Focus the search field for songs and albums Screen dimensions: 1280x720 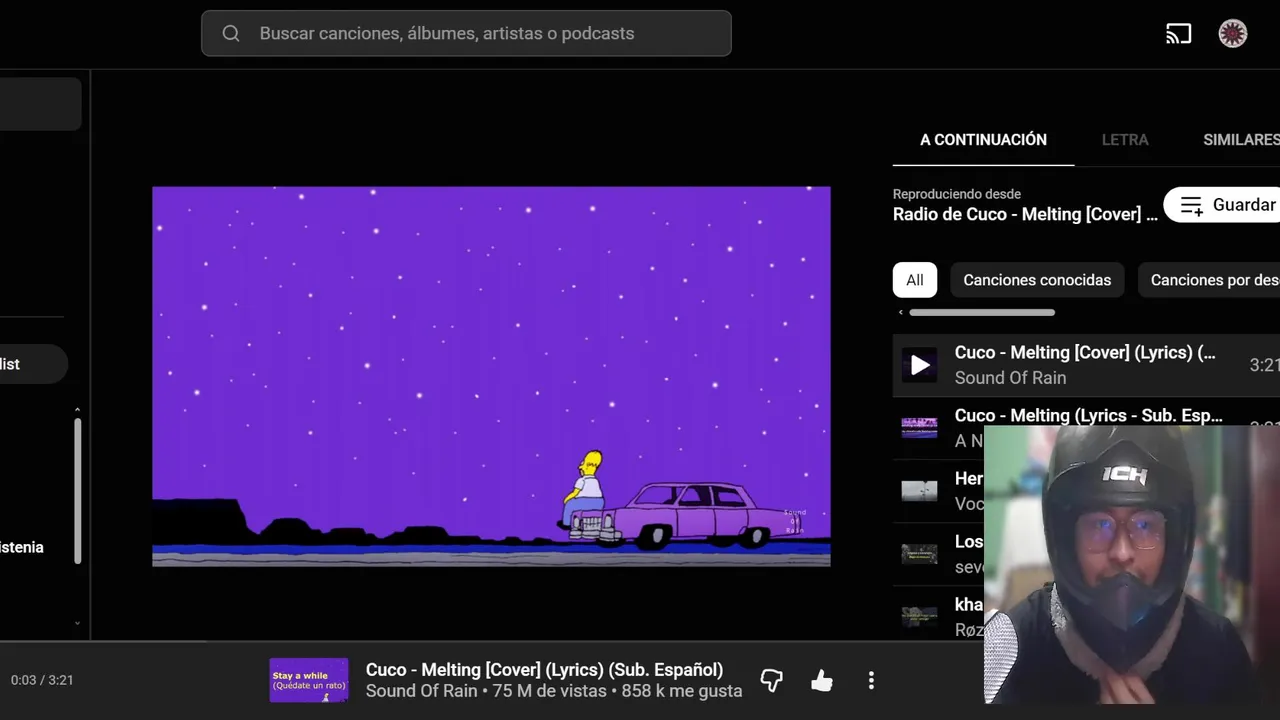[466, 33]
